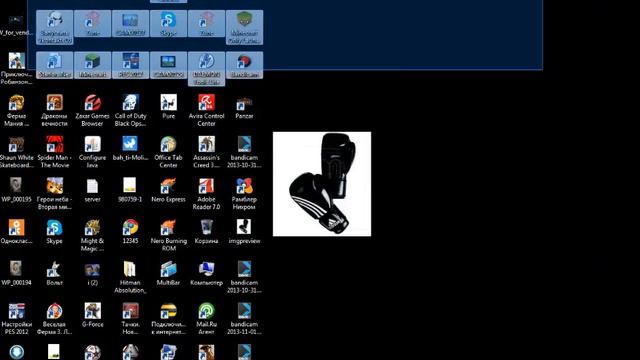Select the imgpreview file icon
The image size is (640, 360).
[x=244, y=232]
